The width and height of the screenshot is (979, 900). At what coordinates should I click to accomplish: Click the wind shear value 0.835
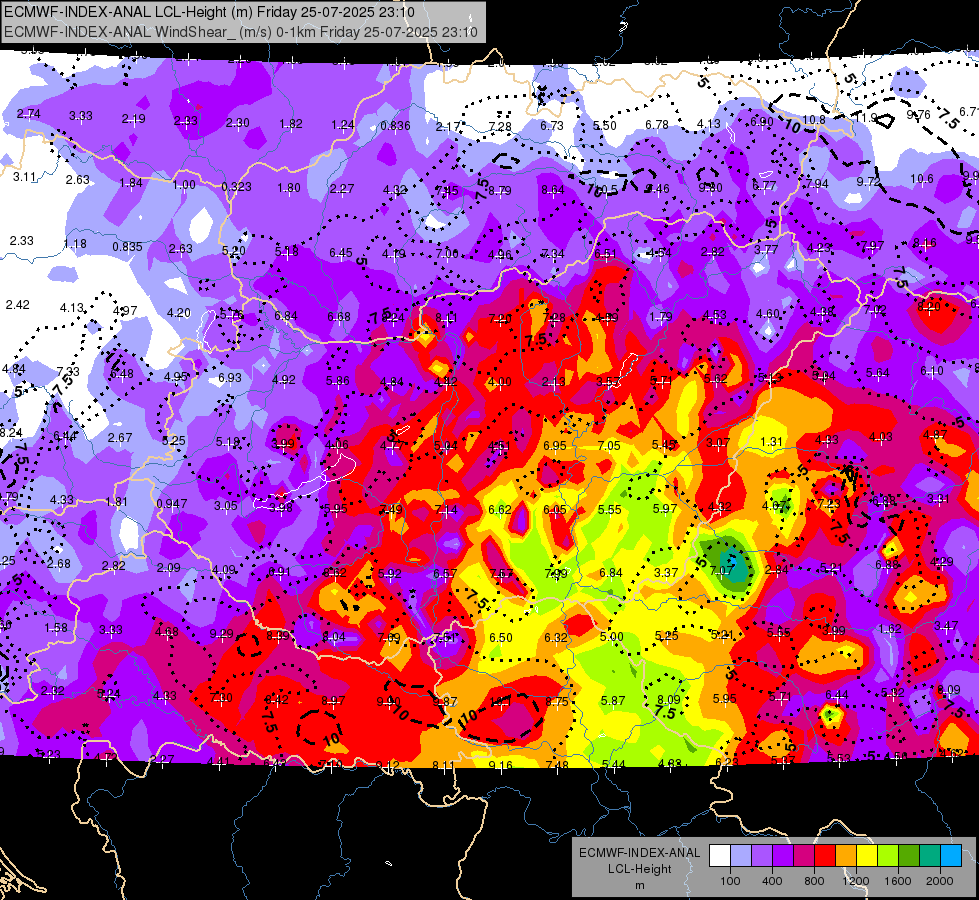pyautogui.click(x=127, y=247)
